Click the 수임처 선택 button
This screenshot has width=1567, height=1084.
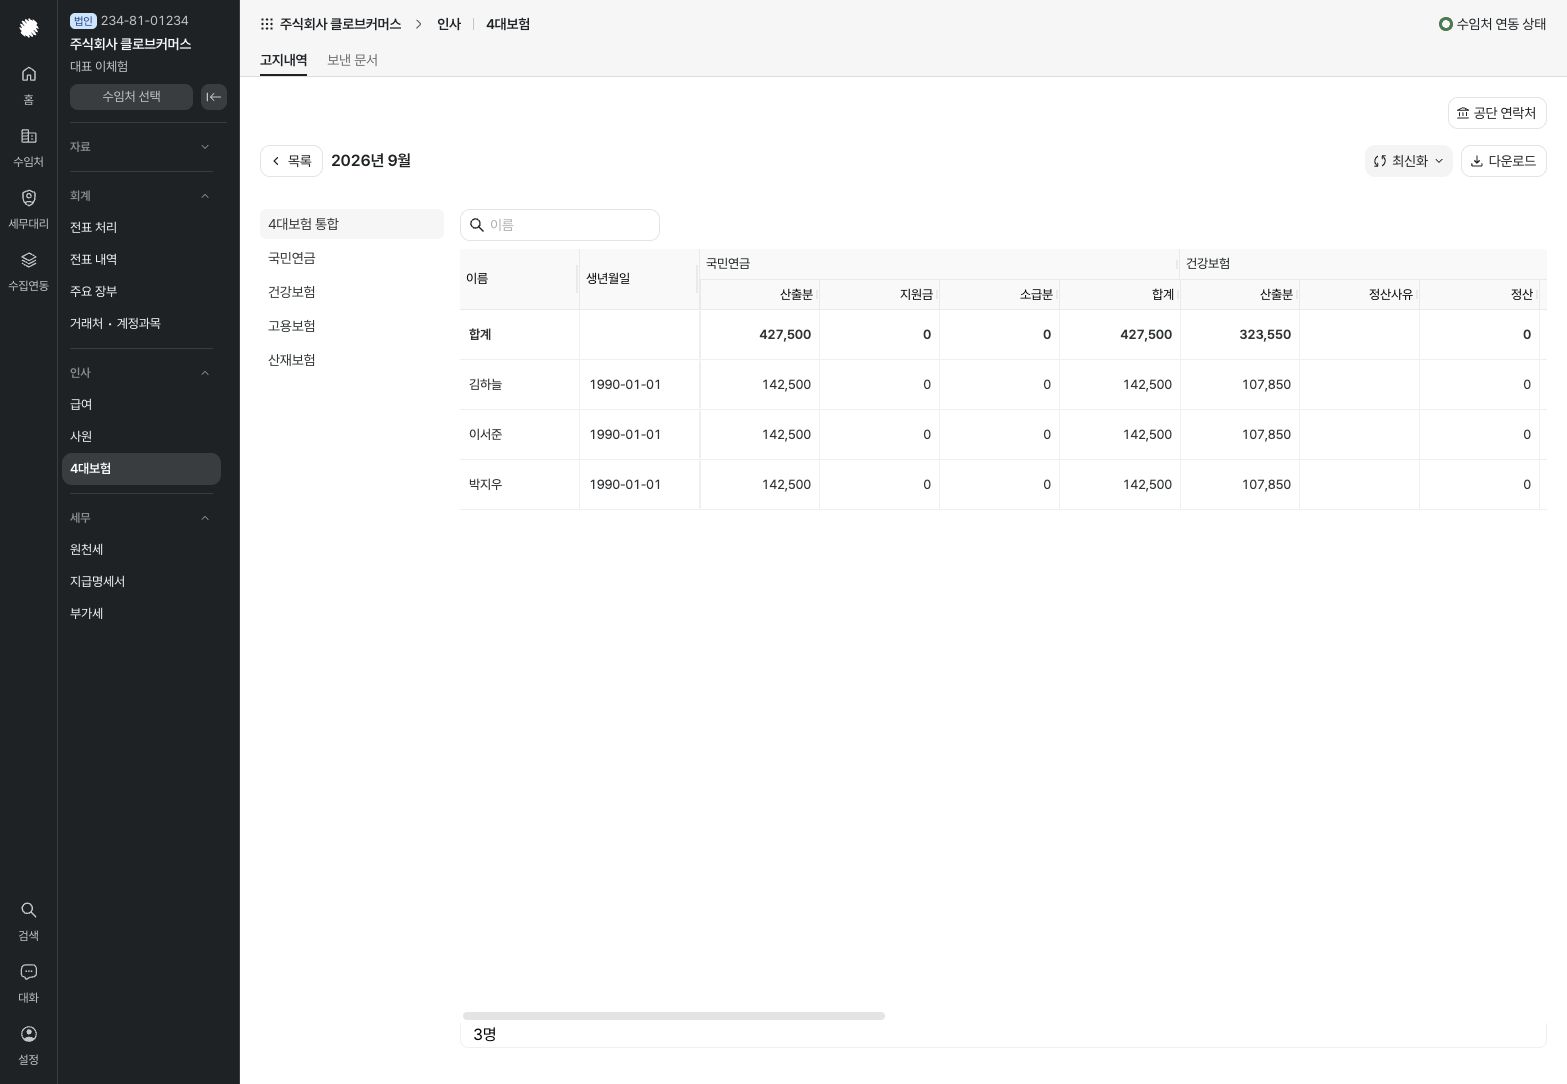click(x=131, y=97)
